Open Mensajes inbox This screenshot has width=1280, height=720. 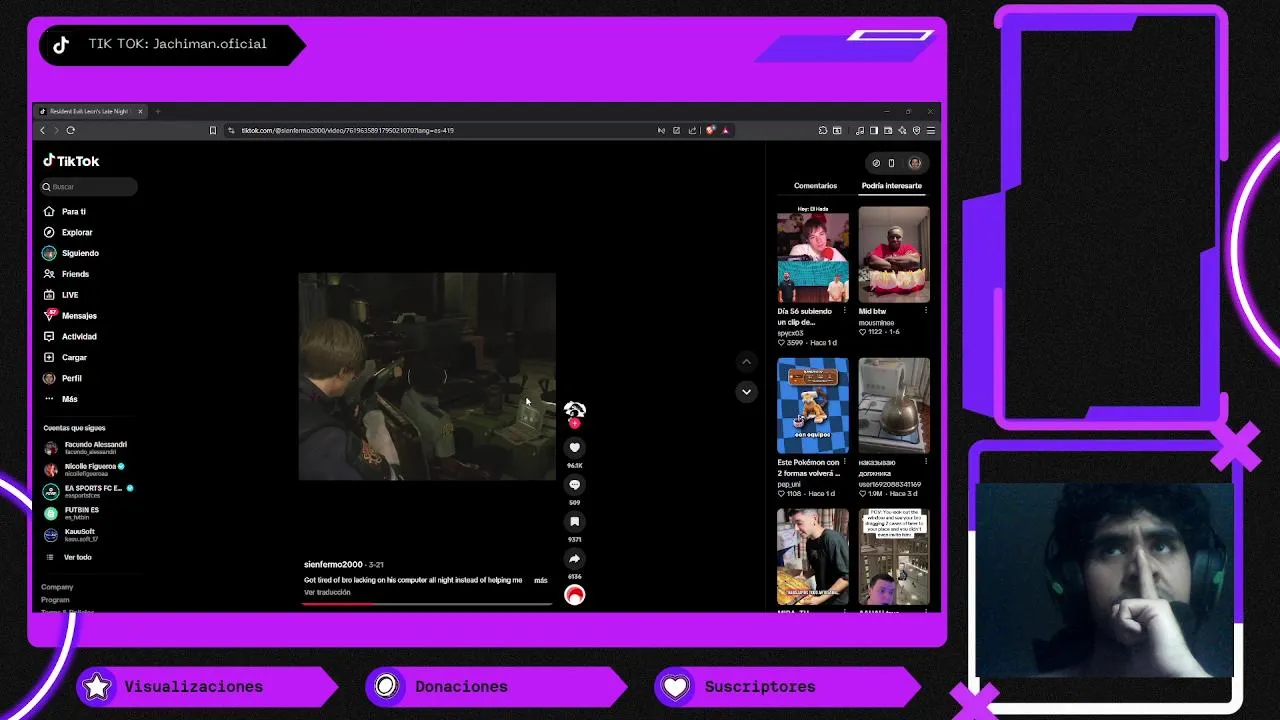click(70, 316)
